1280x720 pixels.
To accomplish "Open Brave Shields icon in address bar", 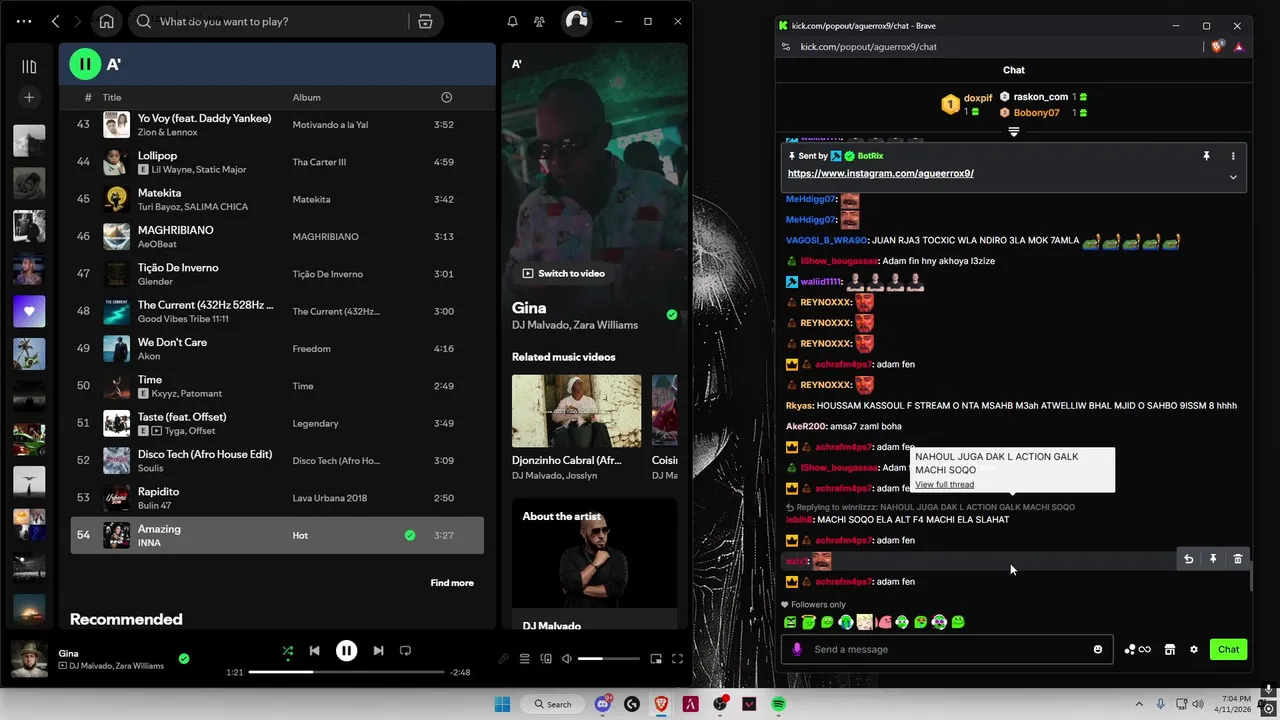I will [x=1217, y=46].
